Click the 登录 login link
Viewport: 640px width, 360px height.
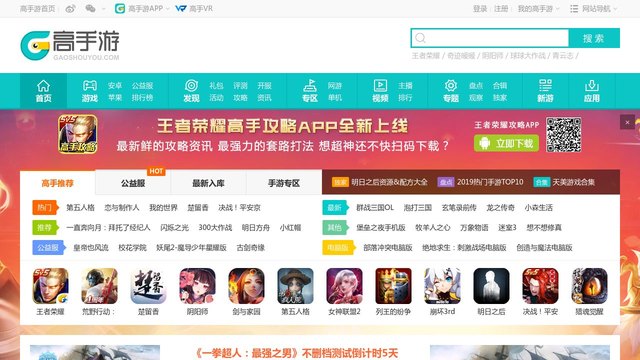point(480,9)
